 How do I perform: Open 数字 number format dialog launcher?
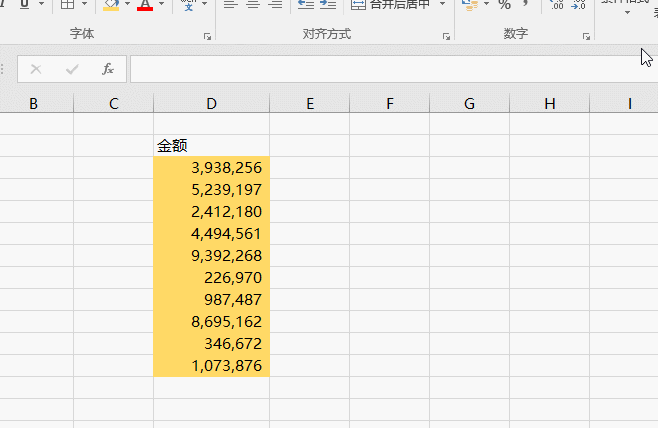586,37
